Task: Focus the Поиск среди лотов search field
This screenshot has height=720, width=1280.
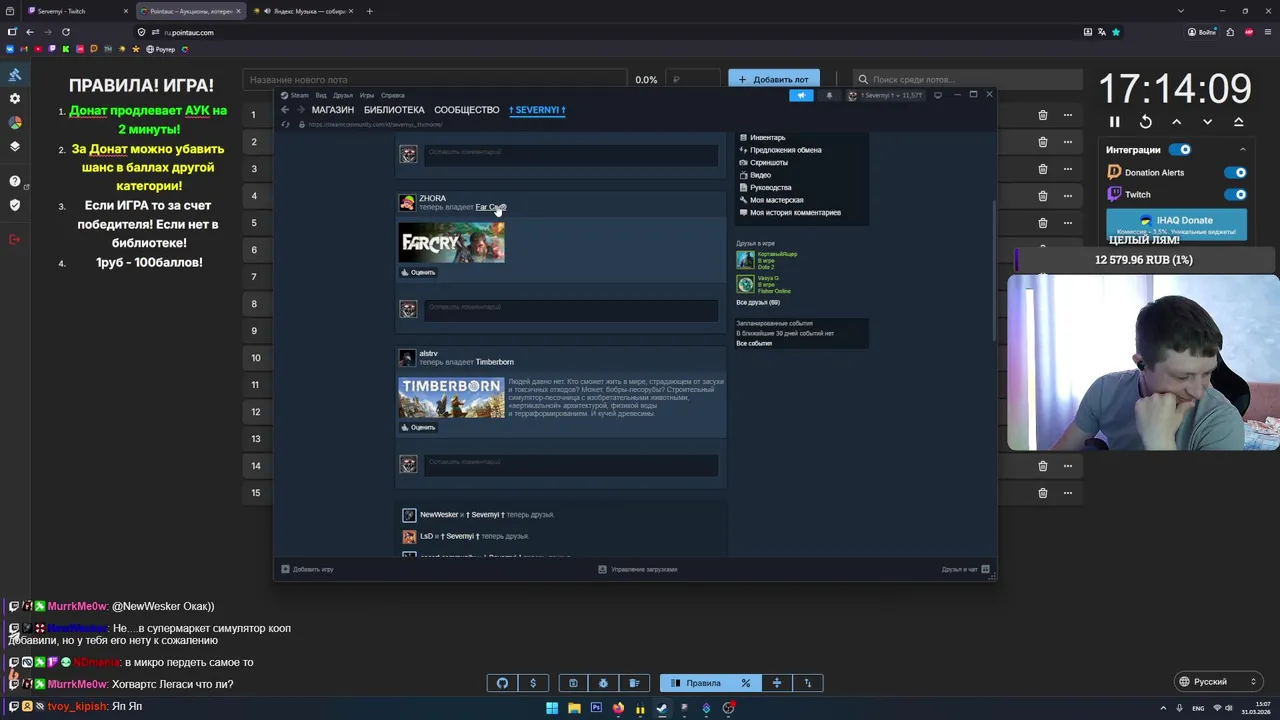Action: (968, 79)
